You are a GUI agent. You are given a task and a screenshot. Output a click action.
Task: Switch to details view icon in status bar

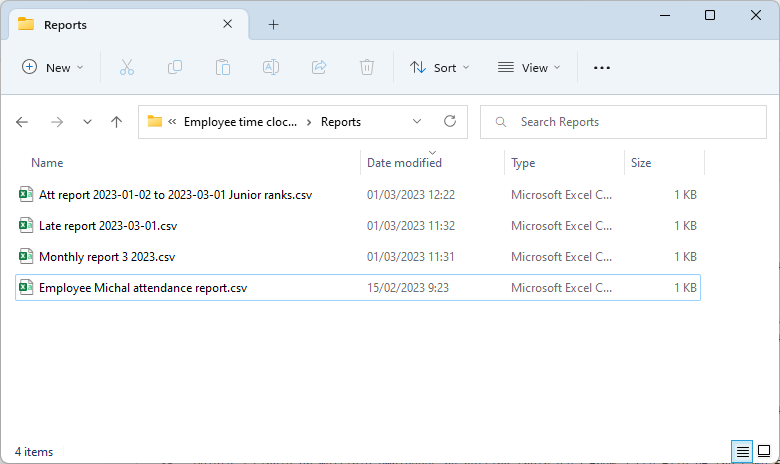[742, 452]
